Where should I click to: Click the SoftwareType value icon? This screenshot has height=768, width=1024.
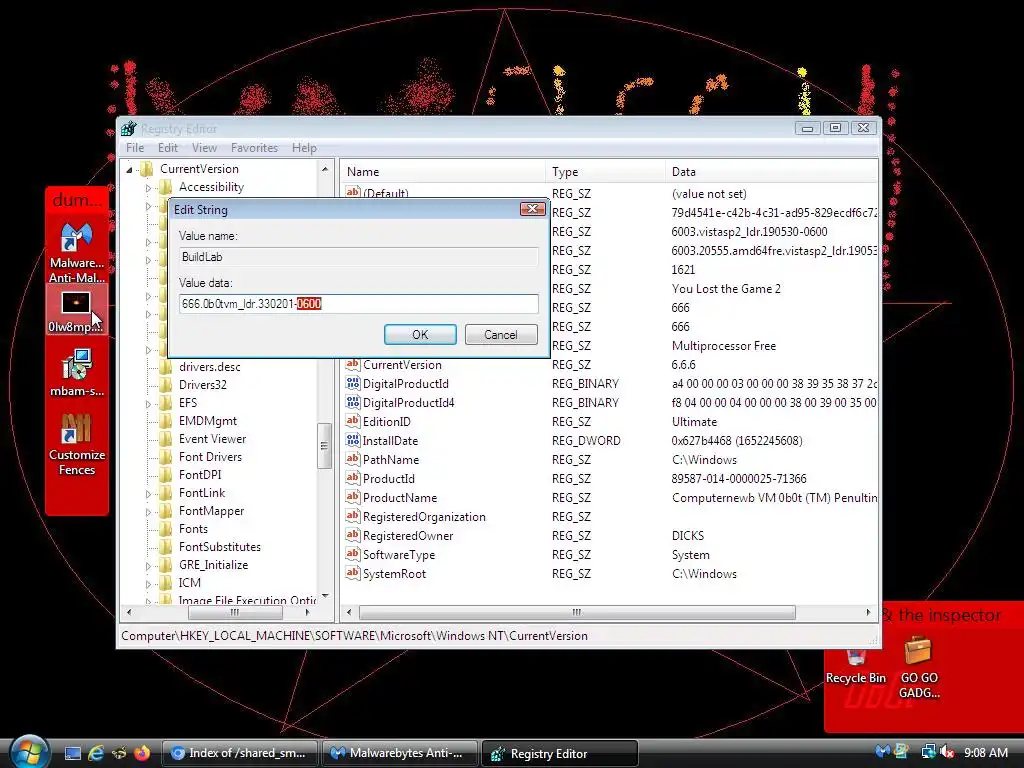[x=353, y=554]
